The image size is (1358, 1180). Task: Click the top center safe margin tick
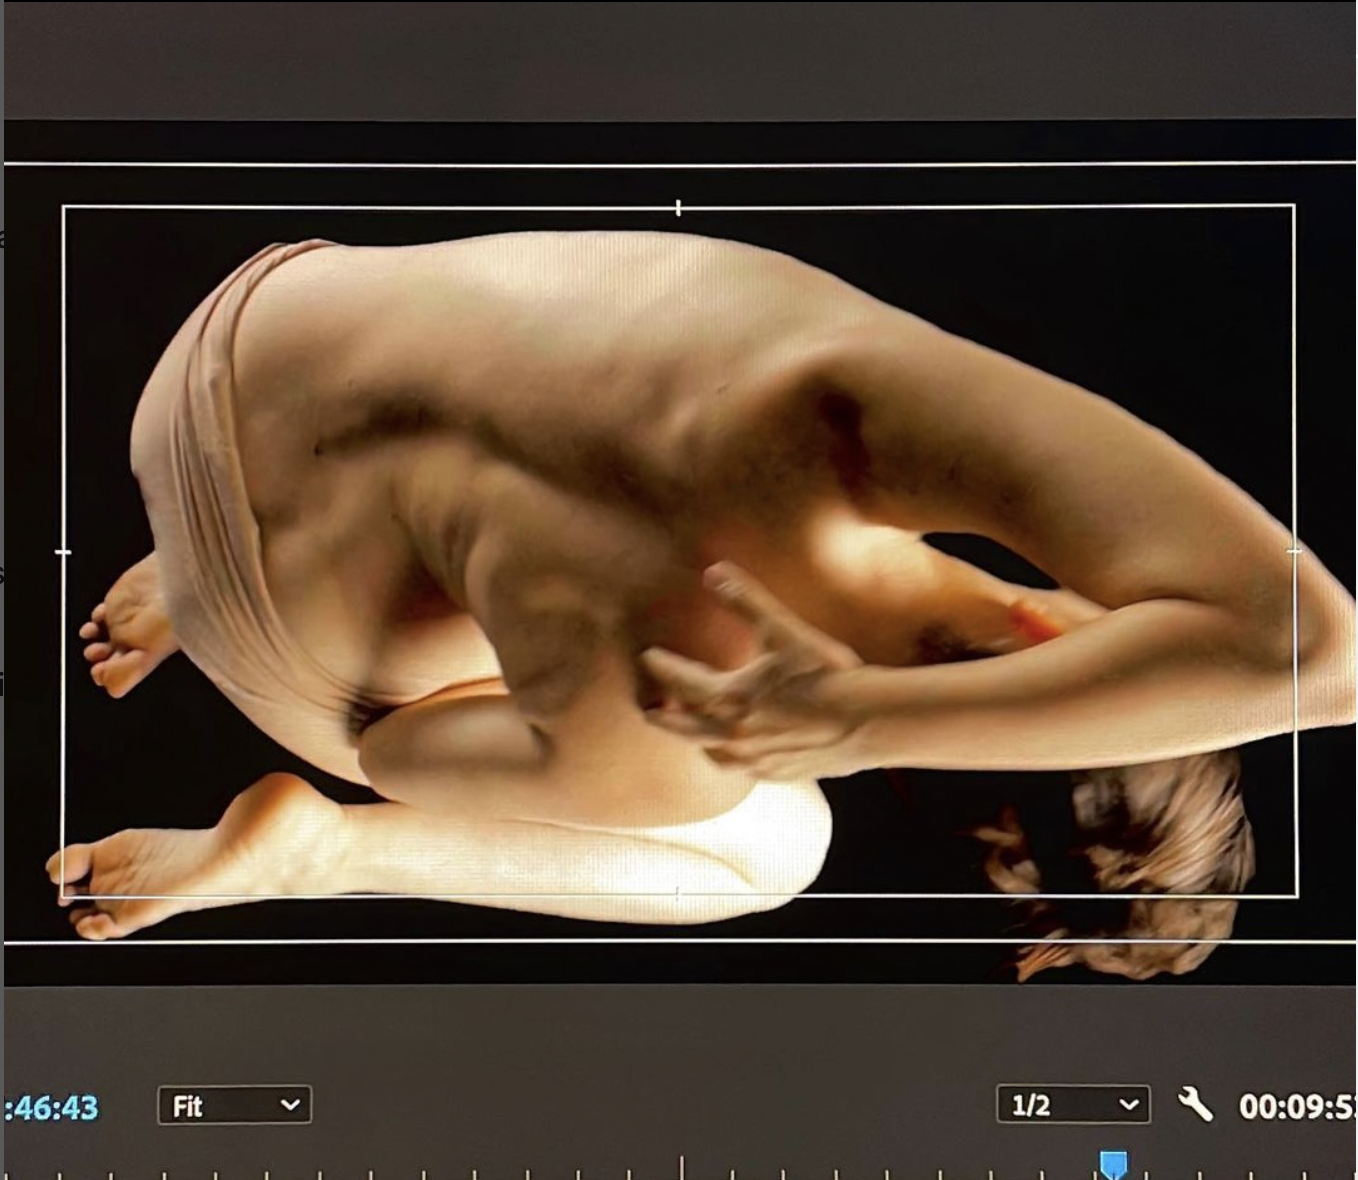point(678,208)
